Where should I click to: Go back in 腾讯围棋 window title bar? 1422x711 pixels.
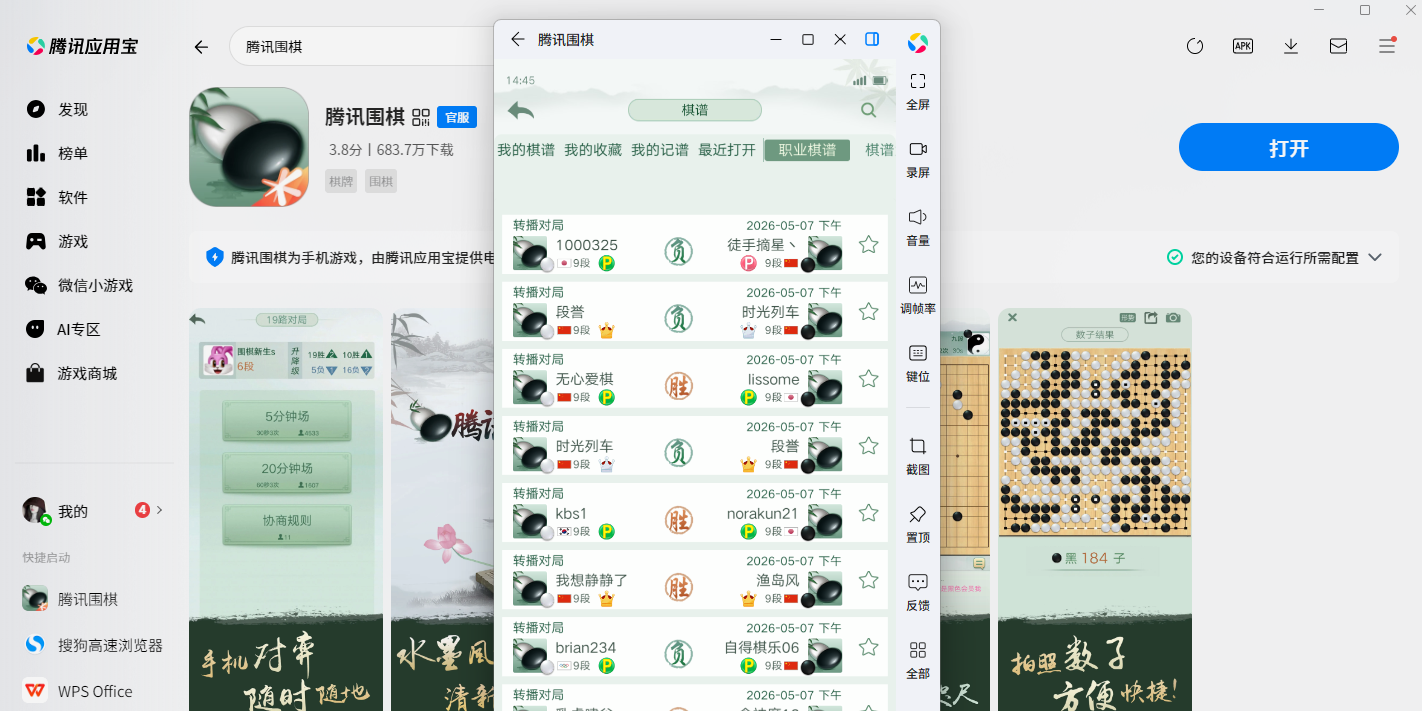point(517,39)
